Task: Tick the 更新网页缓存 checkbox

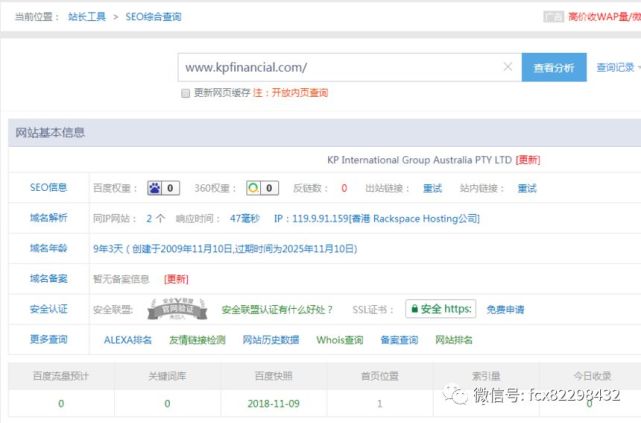Action: [x=186, y=93]
